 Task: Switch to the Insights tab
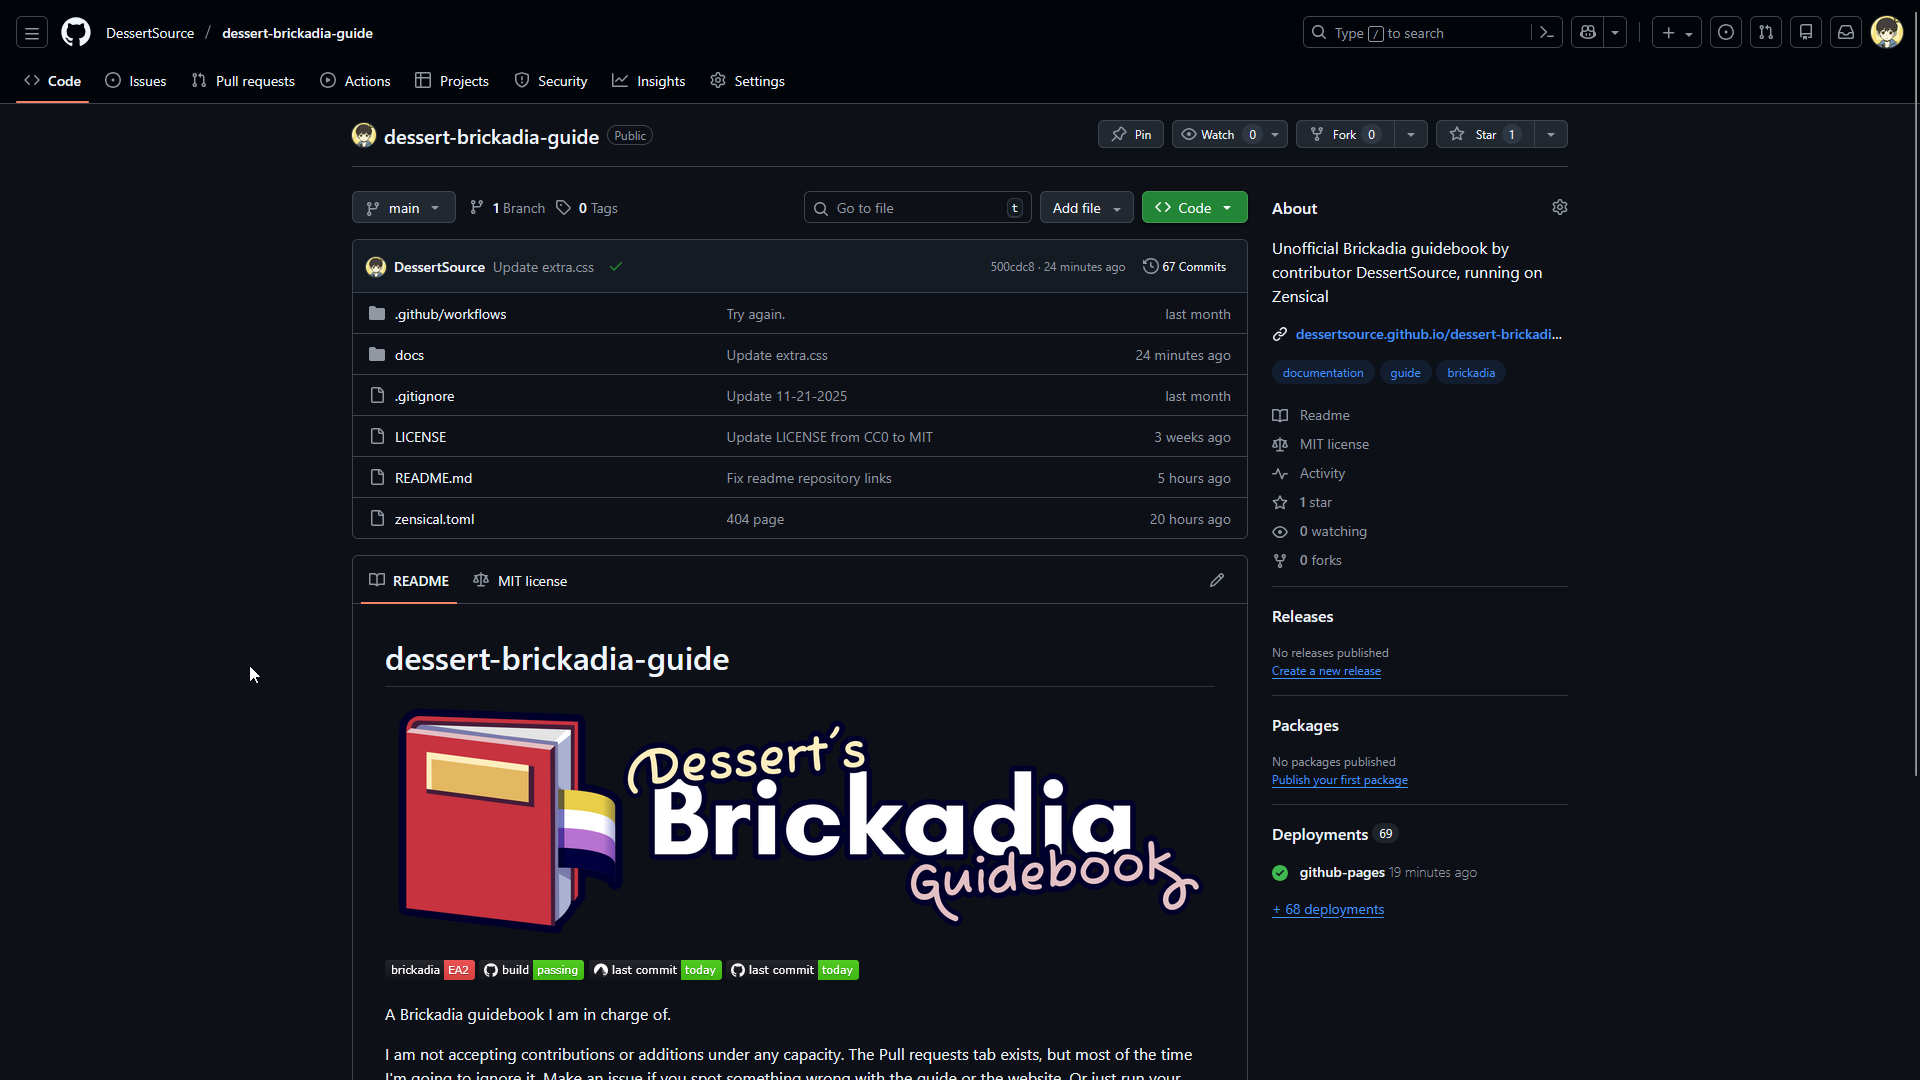648,81
